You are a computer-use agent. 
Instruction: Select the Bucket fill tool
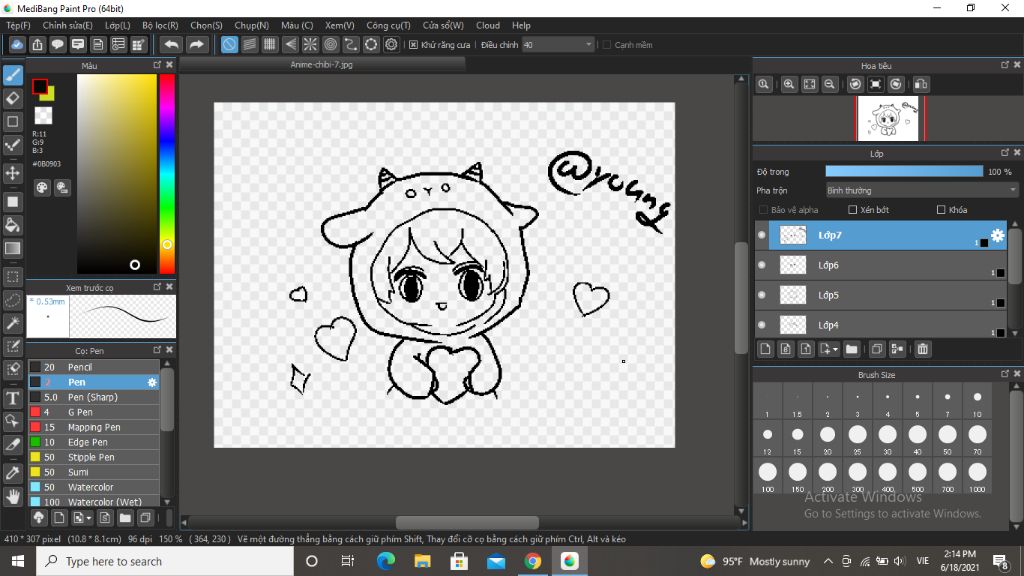13,225
